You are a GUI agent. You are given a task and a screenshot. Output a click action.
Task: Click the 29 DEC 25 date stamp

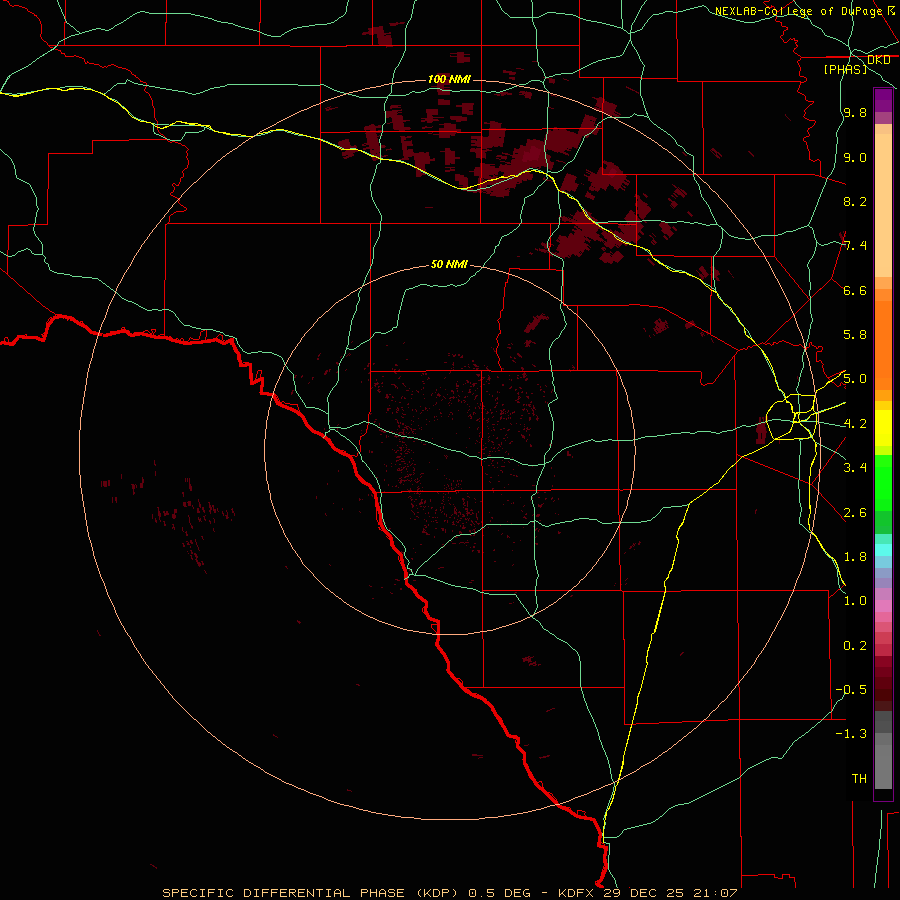[x=645, y=893]
